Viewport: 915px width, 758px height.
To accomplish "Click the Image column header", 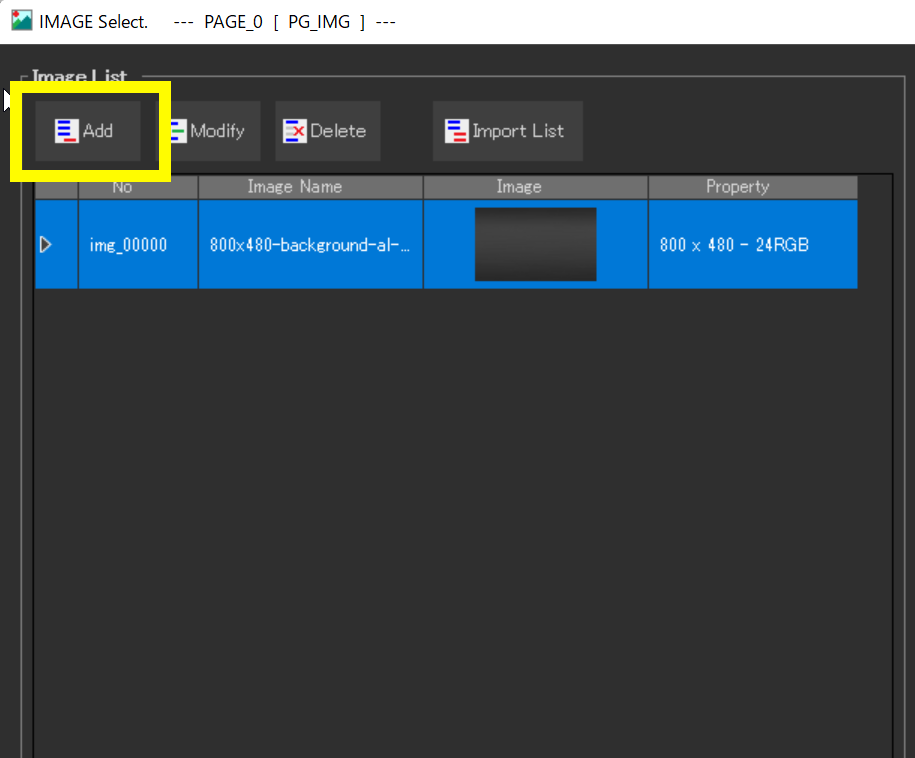I will (519, 187).
